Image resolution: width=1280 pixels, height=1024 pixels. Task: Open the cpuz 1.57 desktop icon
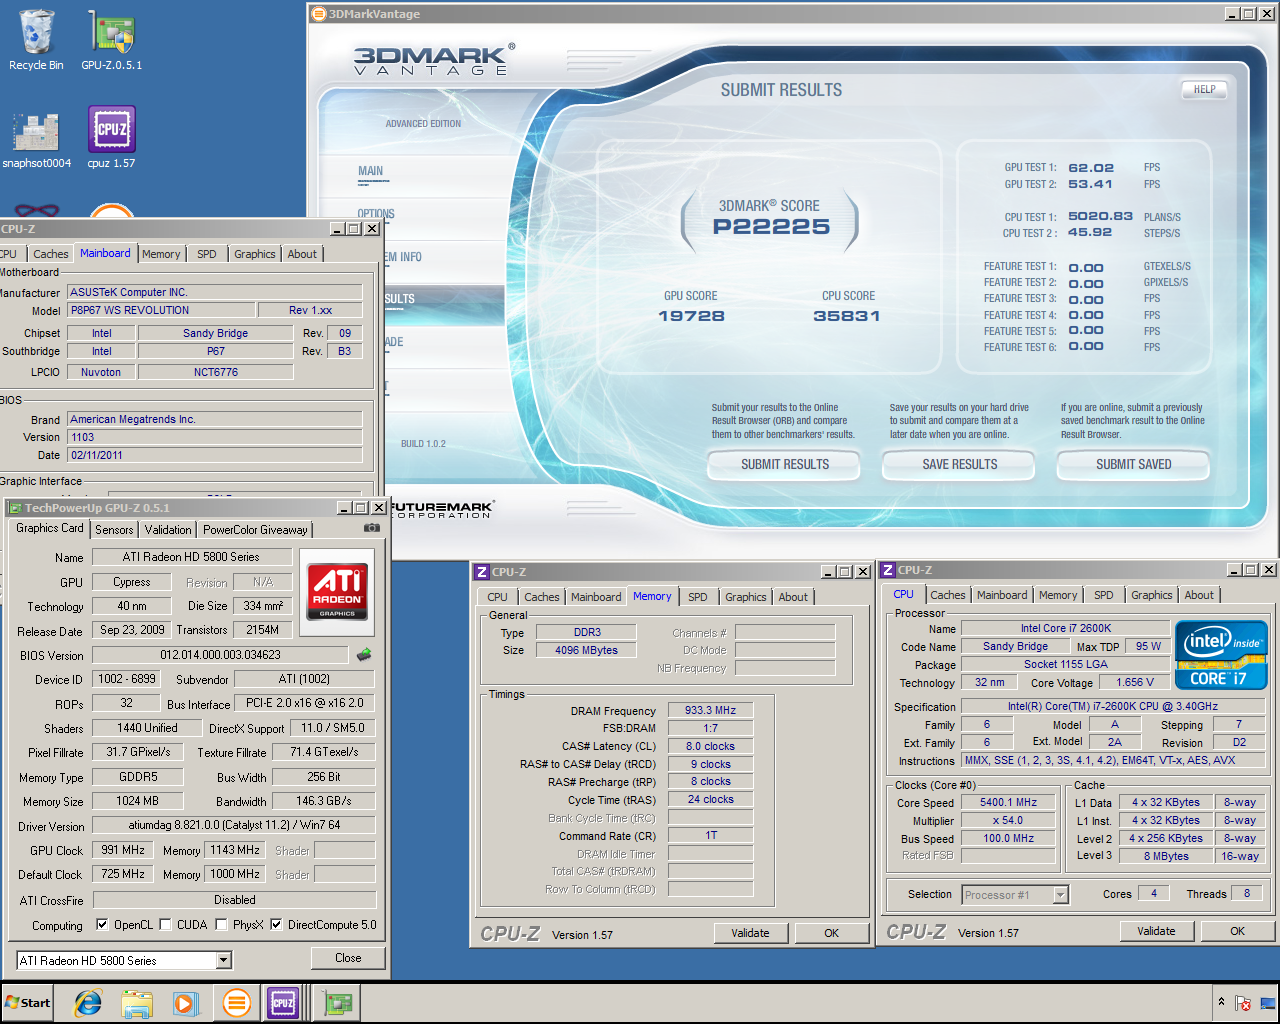point(112,138)
